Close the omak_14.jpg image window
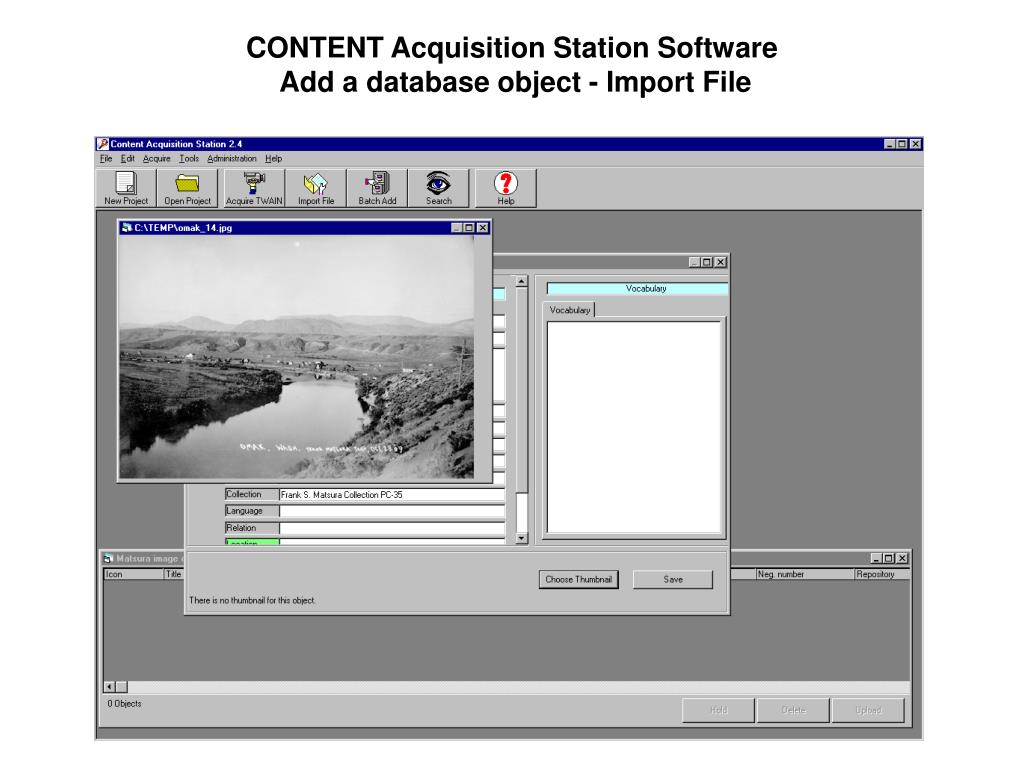Screen dimensions: 1024x768 483,228
